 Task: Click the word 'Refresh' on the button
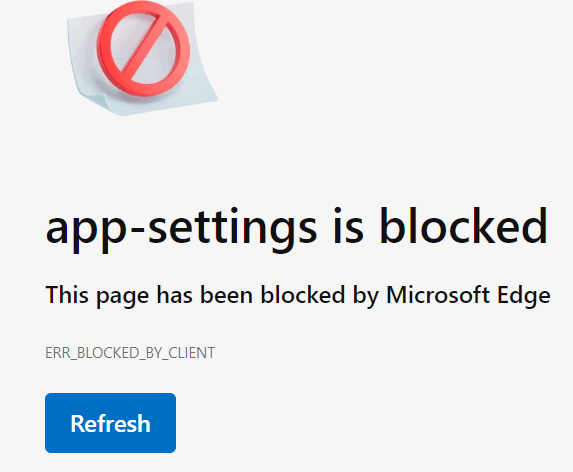(x=110, y=424)
